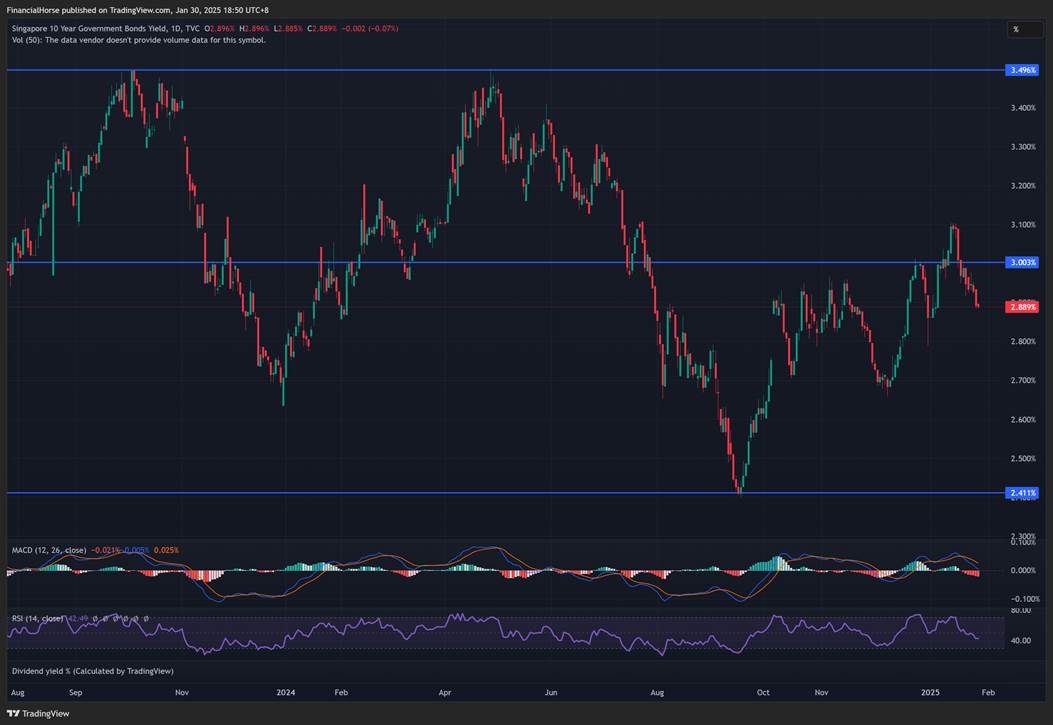Click the 3.300% price axis label
This screenshot has height=725, width=1053.
coord(1023,147)
